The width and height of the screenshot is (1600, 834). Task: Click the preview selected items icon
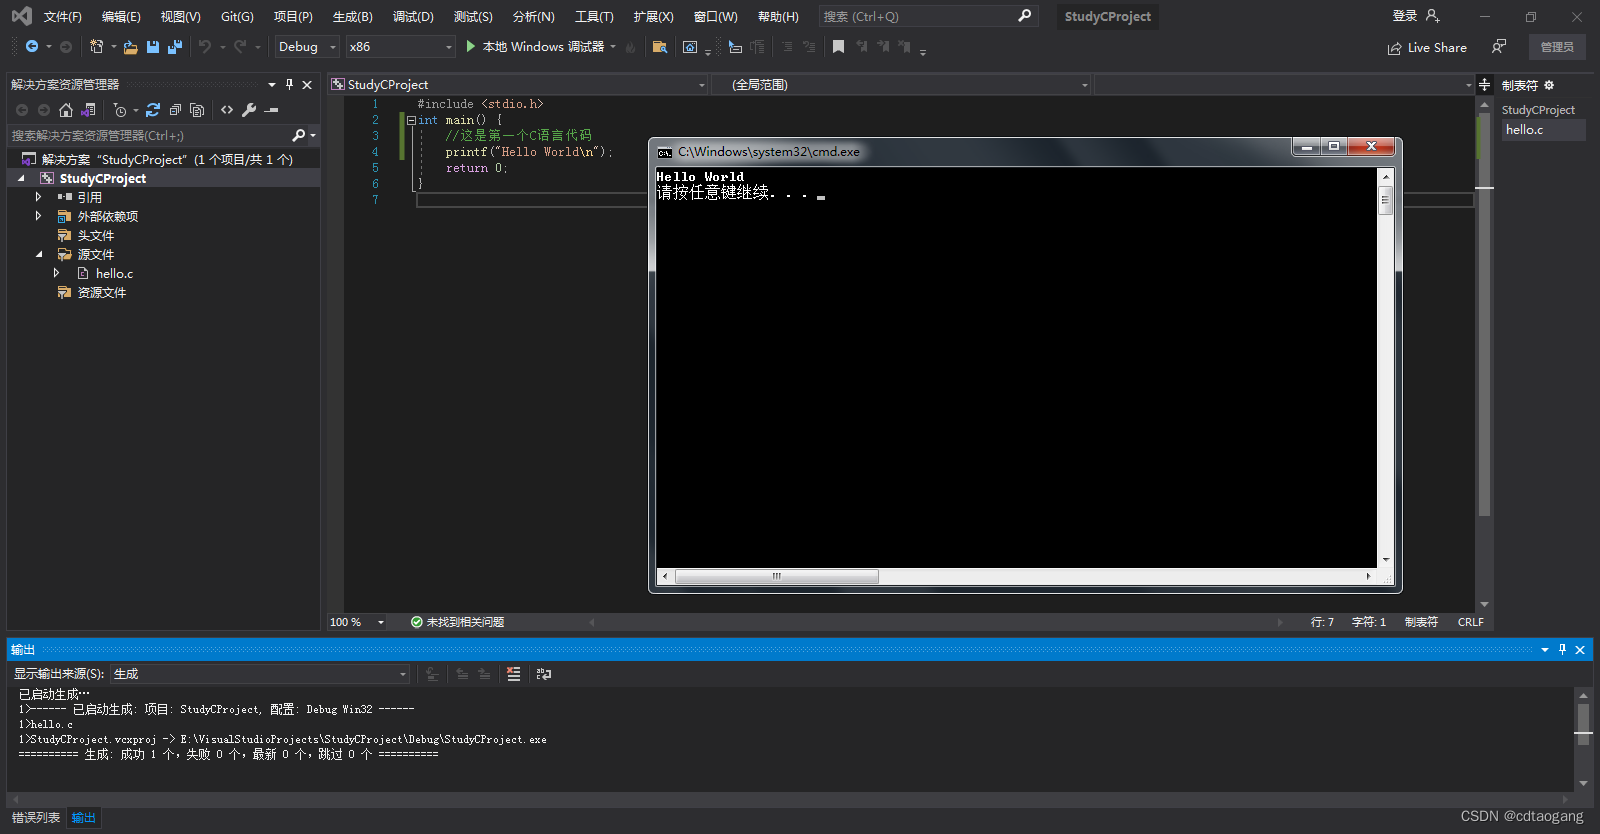point(271,110)
